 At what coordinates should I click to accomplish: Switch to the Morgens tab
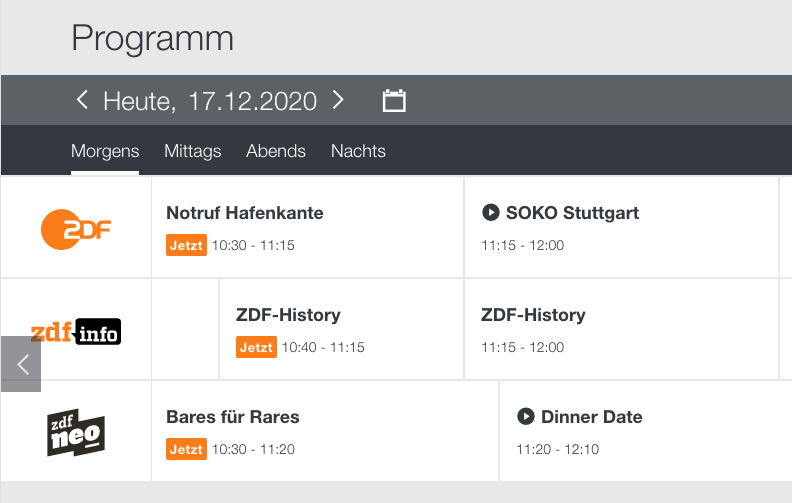click(x=105, y=151)
